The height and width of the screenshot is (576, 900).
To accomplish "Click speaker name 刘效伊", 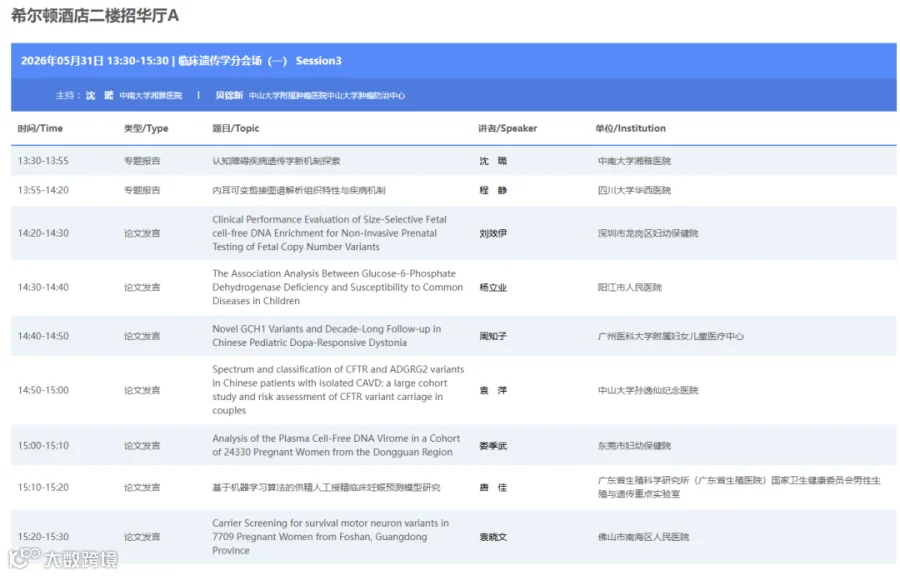I will tap(493, 233).
